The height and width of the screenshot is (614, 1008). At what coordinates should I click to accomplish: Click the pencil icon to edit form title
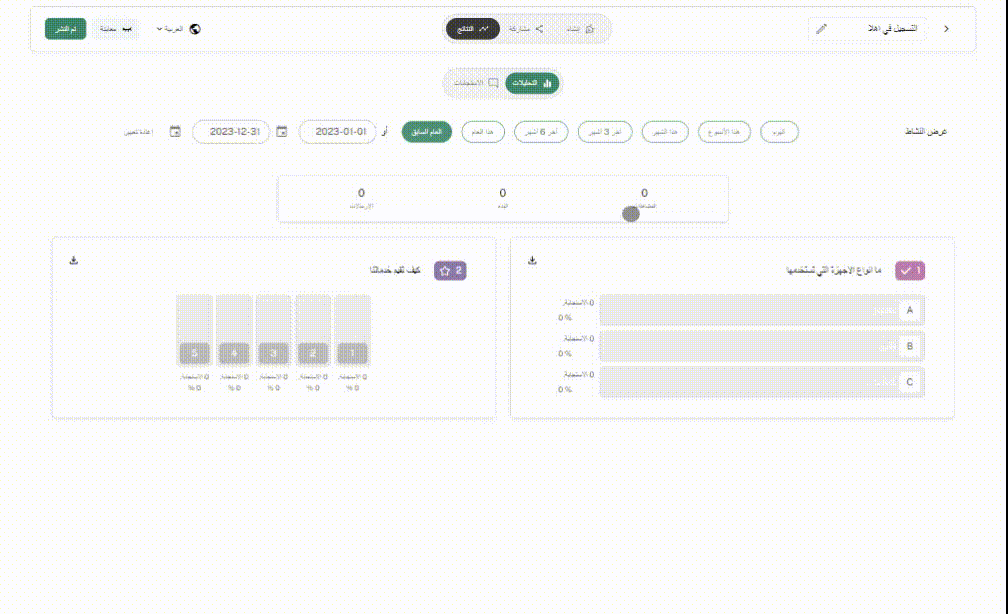[822, 29]
